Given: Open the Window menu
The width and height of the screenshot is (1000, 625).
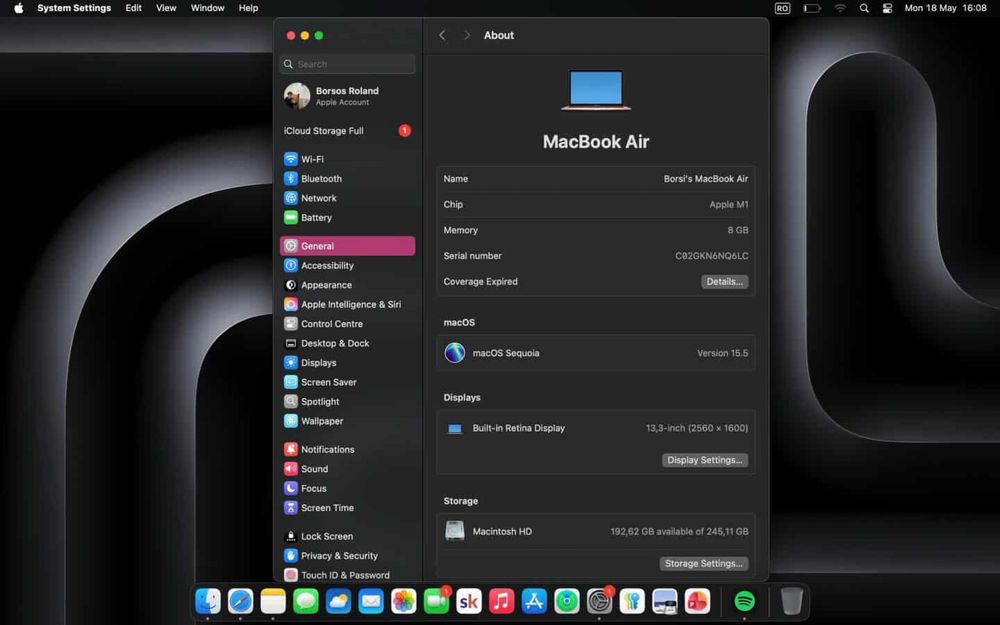Looking at the screenshot, I should (x=207, y=8).
